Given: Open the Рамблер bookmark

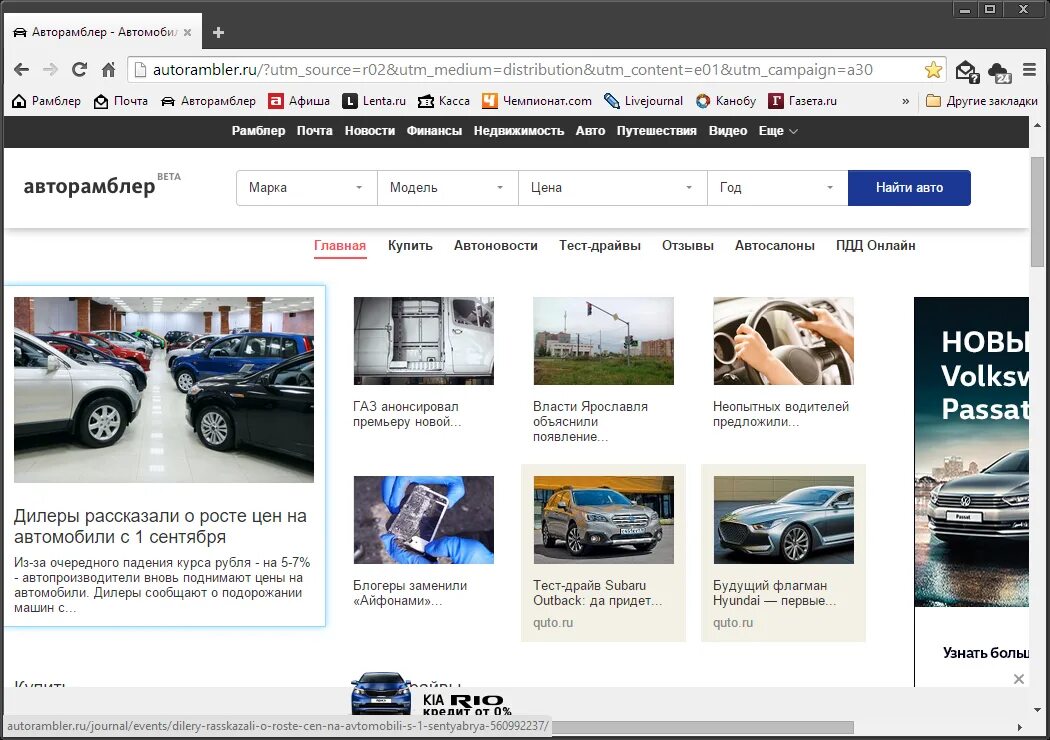Looking at the screenshot, I should [46, 101].
